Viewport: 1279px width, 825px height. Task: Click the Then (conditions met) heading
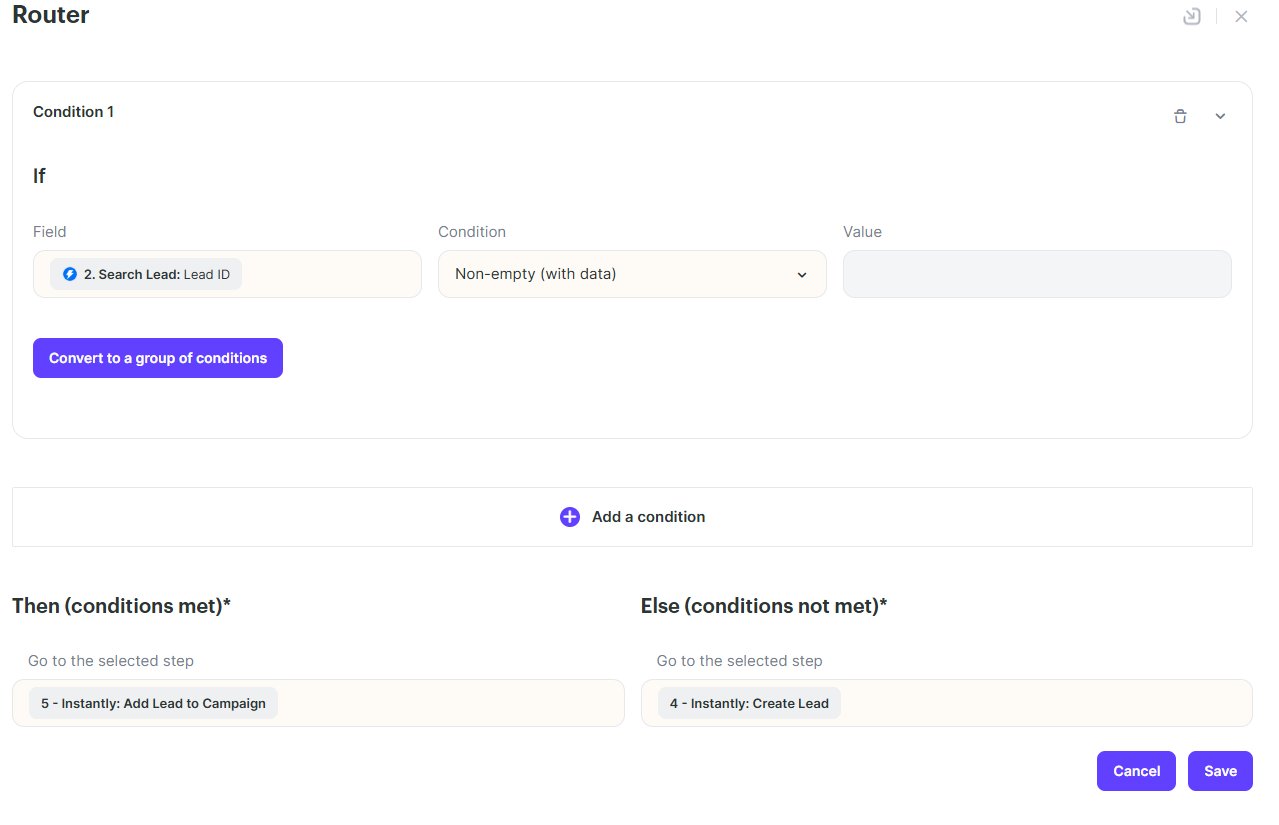tap(121, 606)
